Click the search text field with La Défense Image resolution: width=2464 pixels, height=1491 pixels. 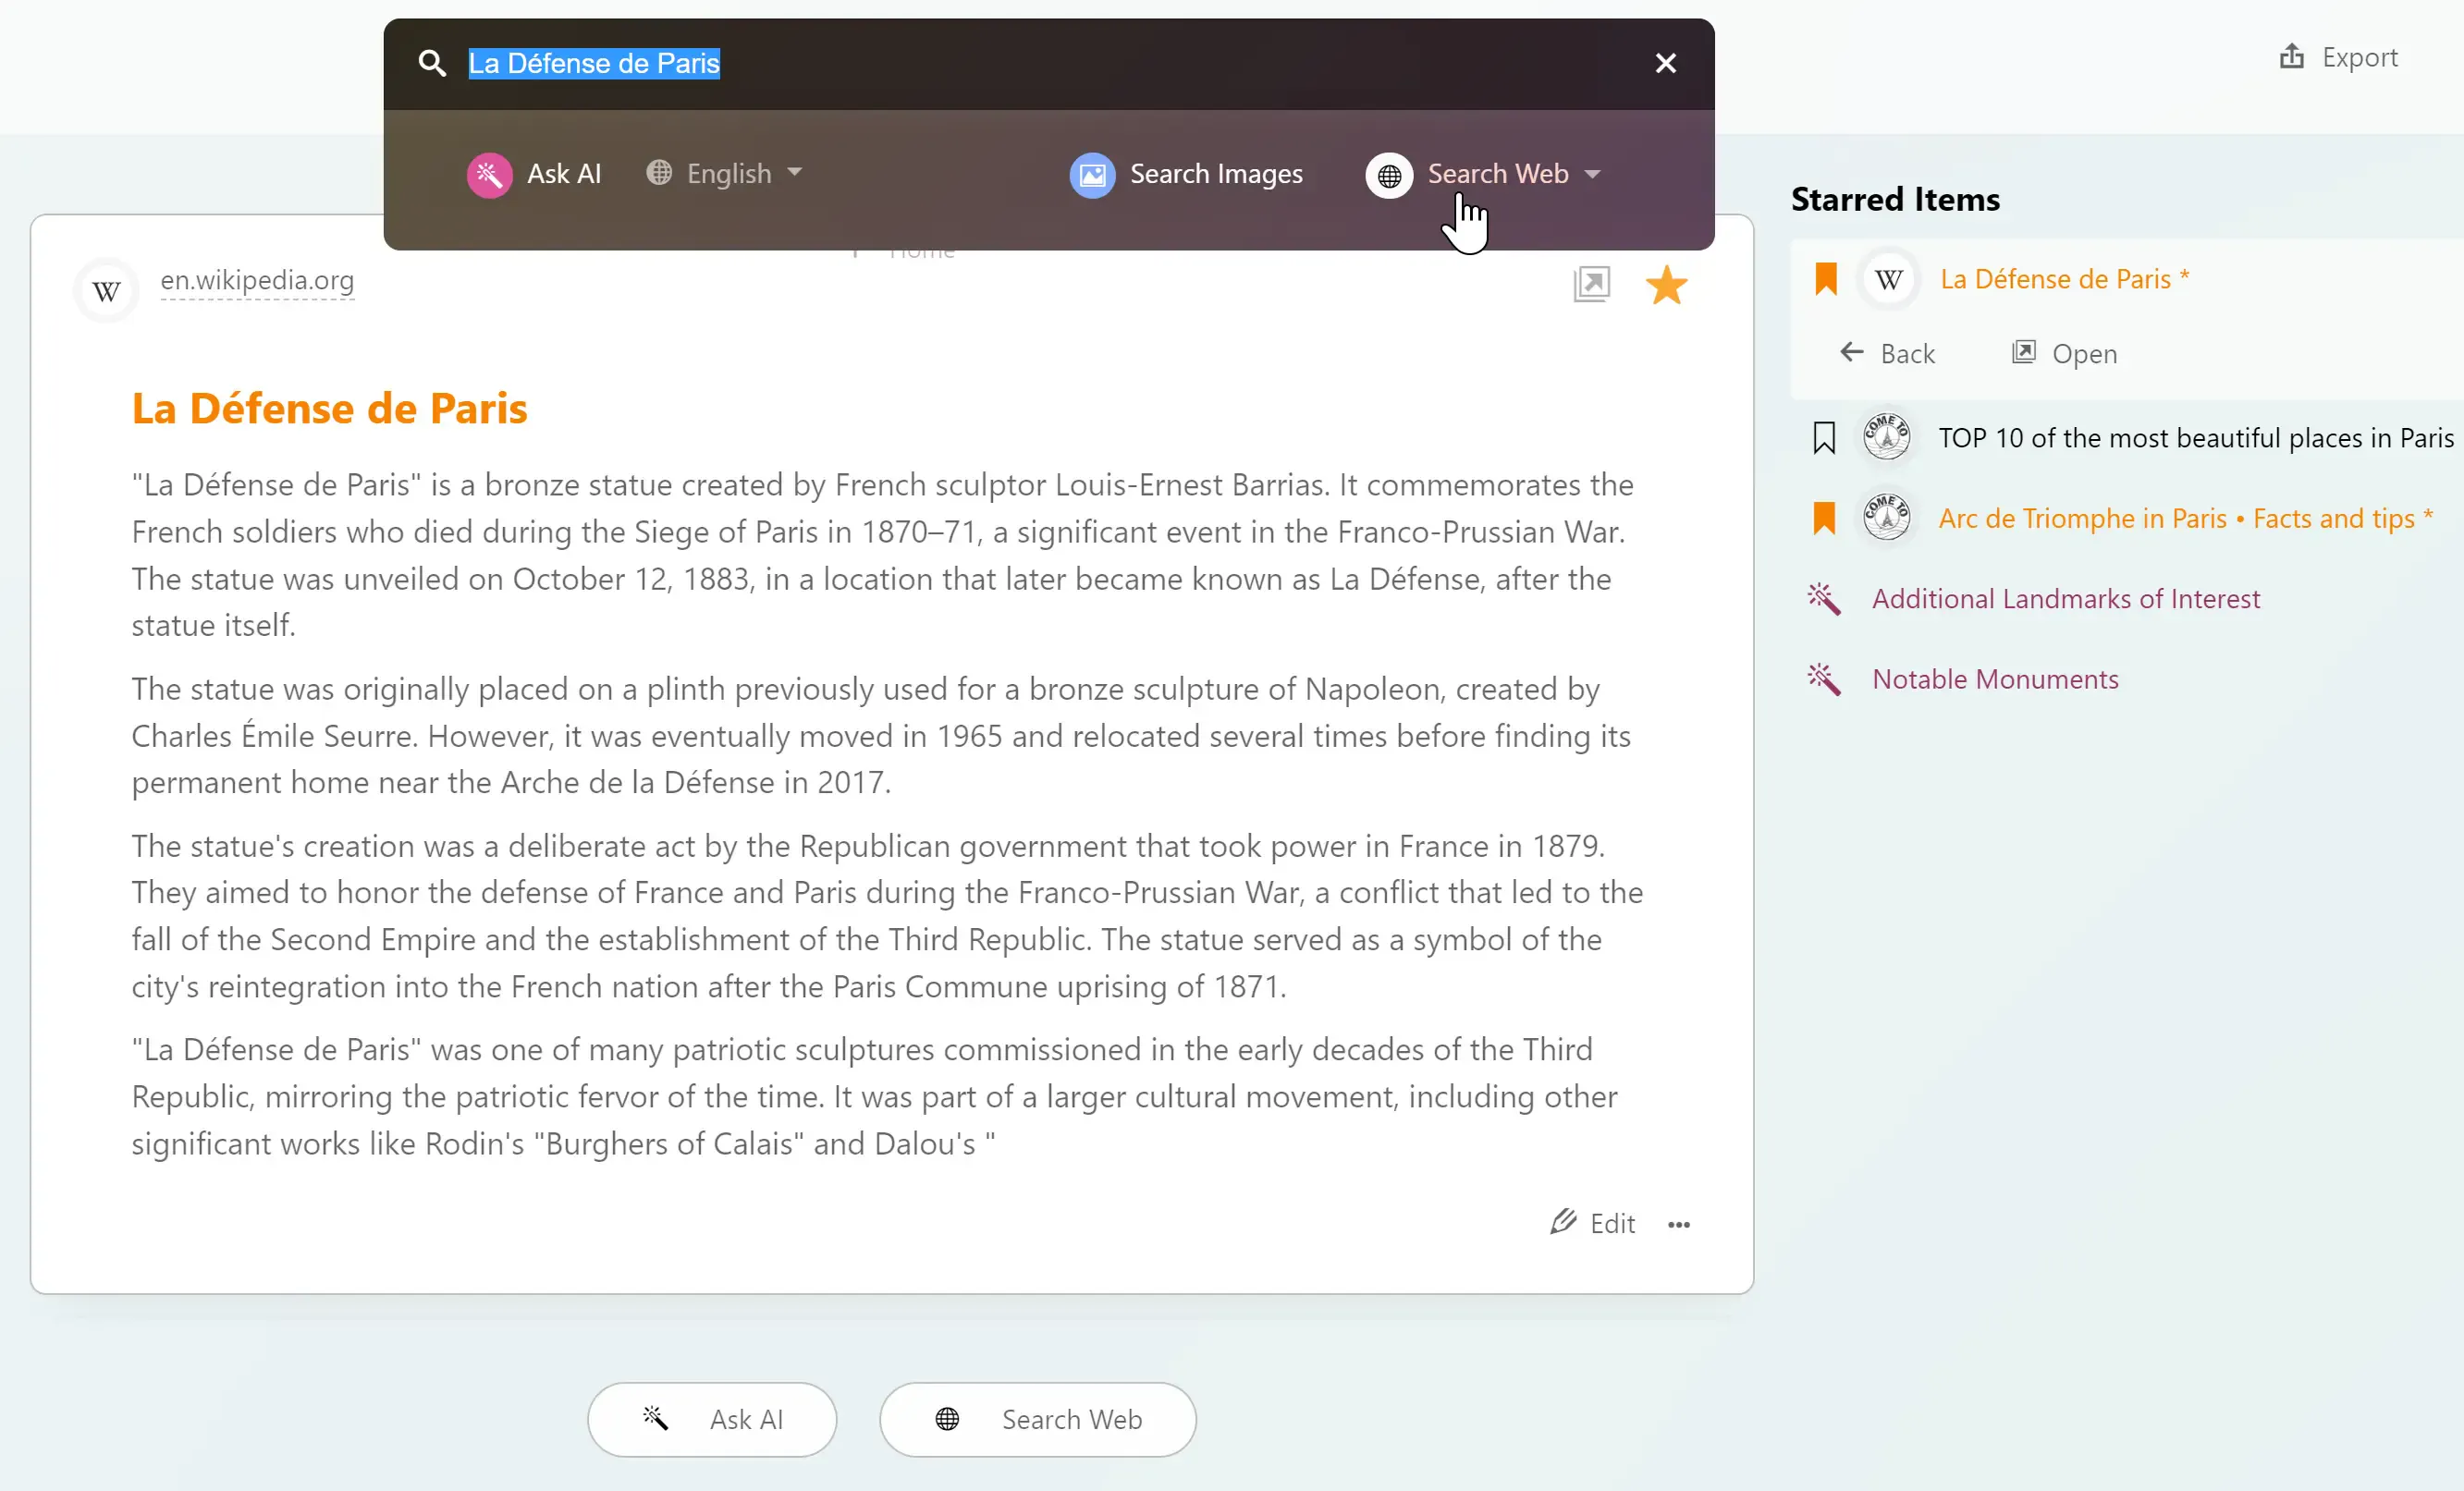point(1050,64)
